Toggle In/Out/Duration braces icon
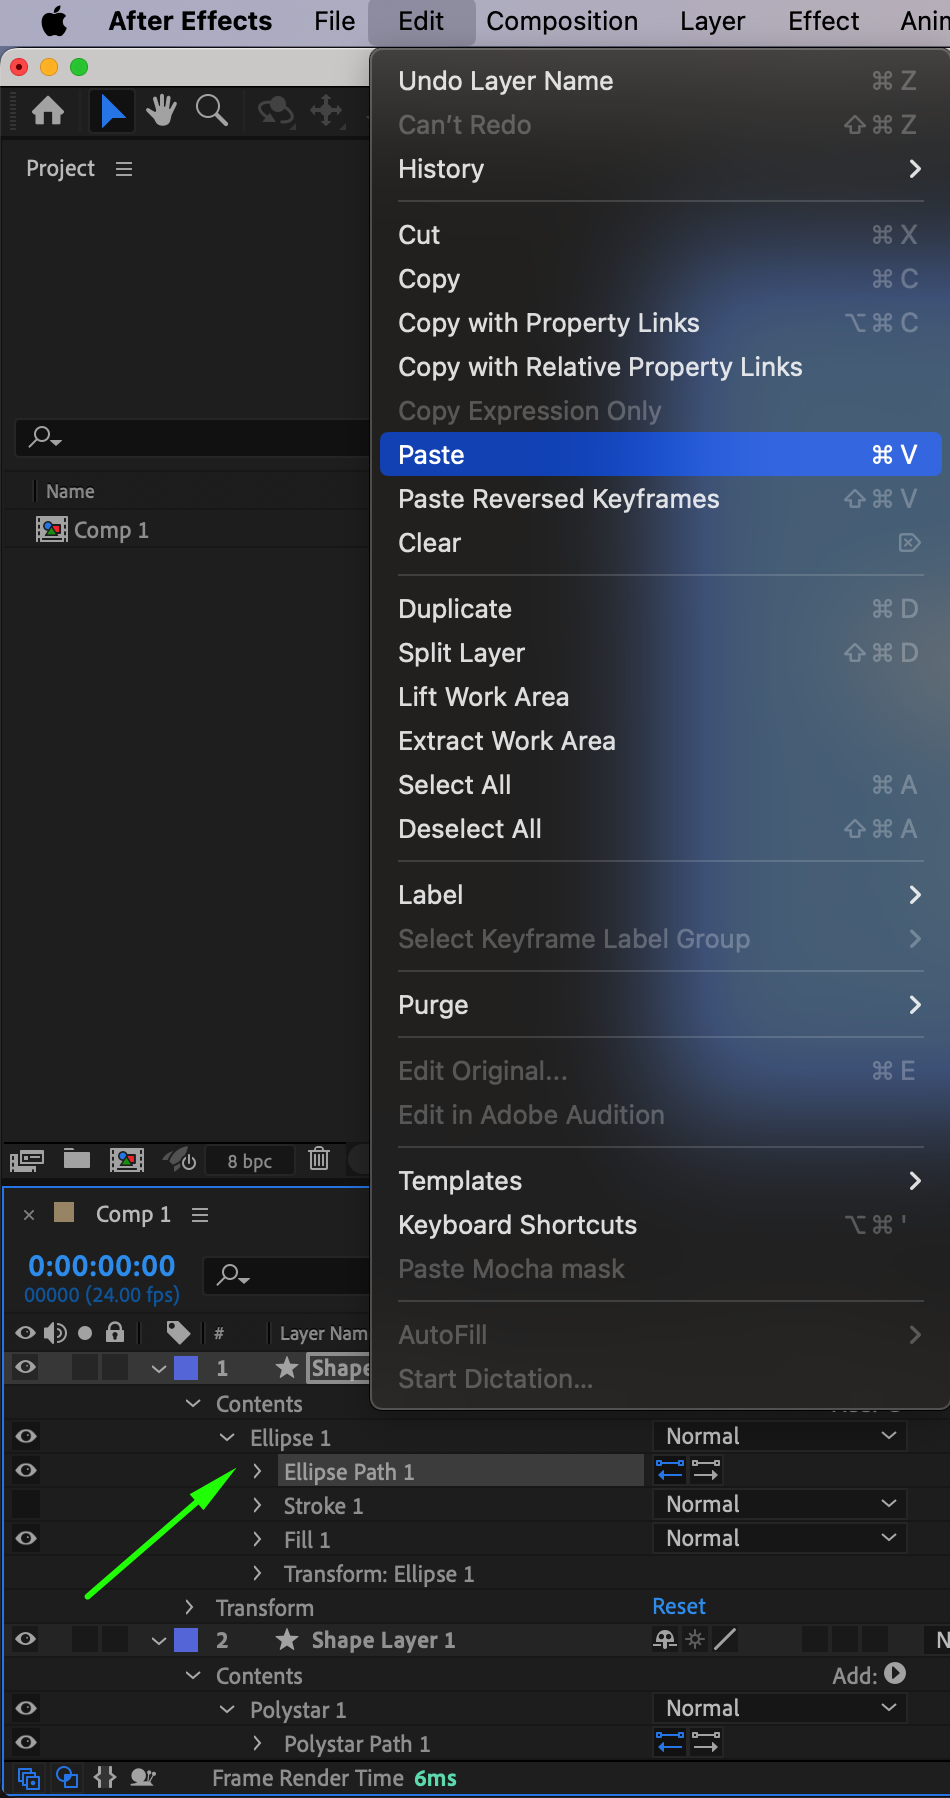 click(x=105, y=1777)
